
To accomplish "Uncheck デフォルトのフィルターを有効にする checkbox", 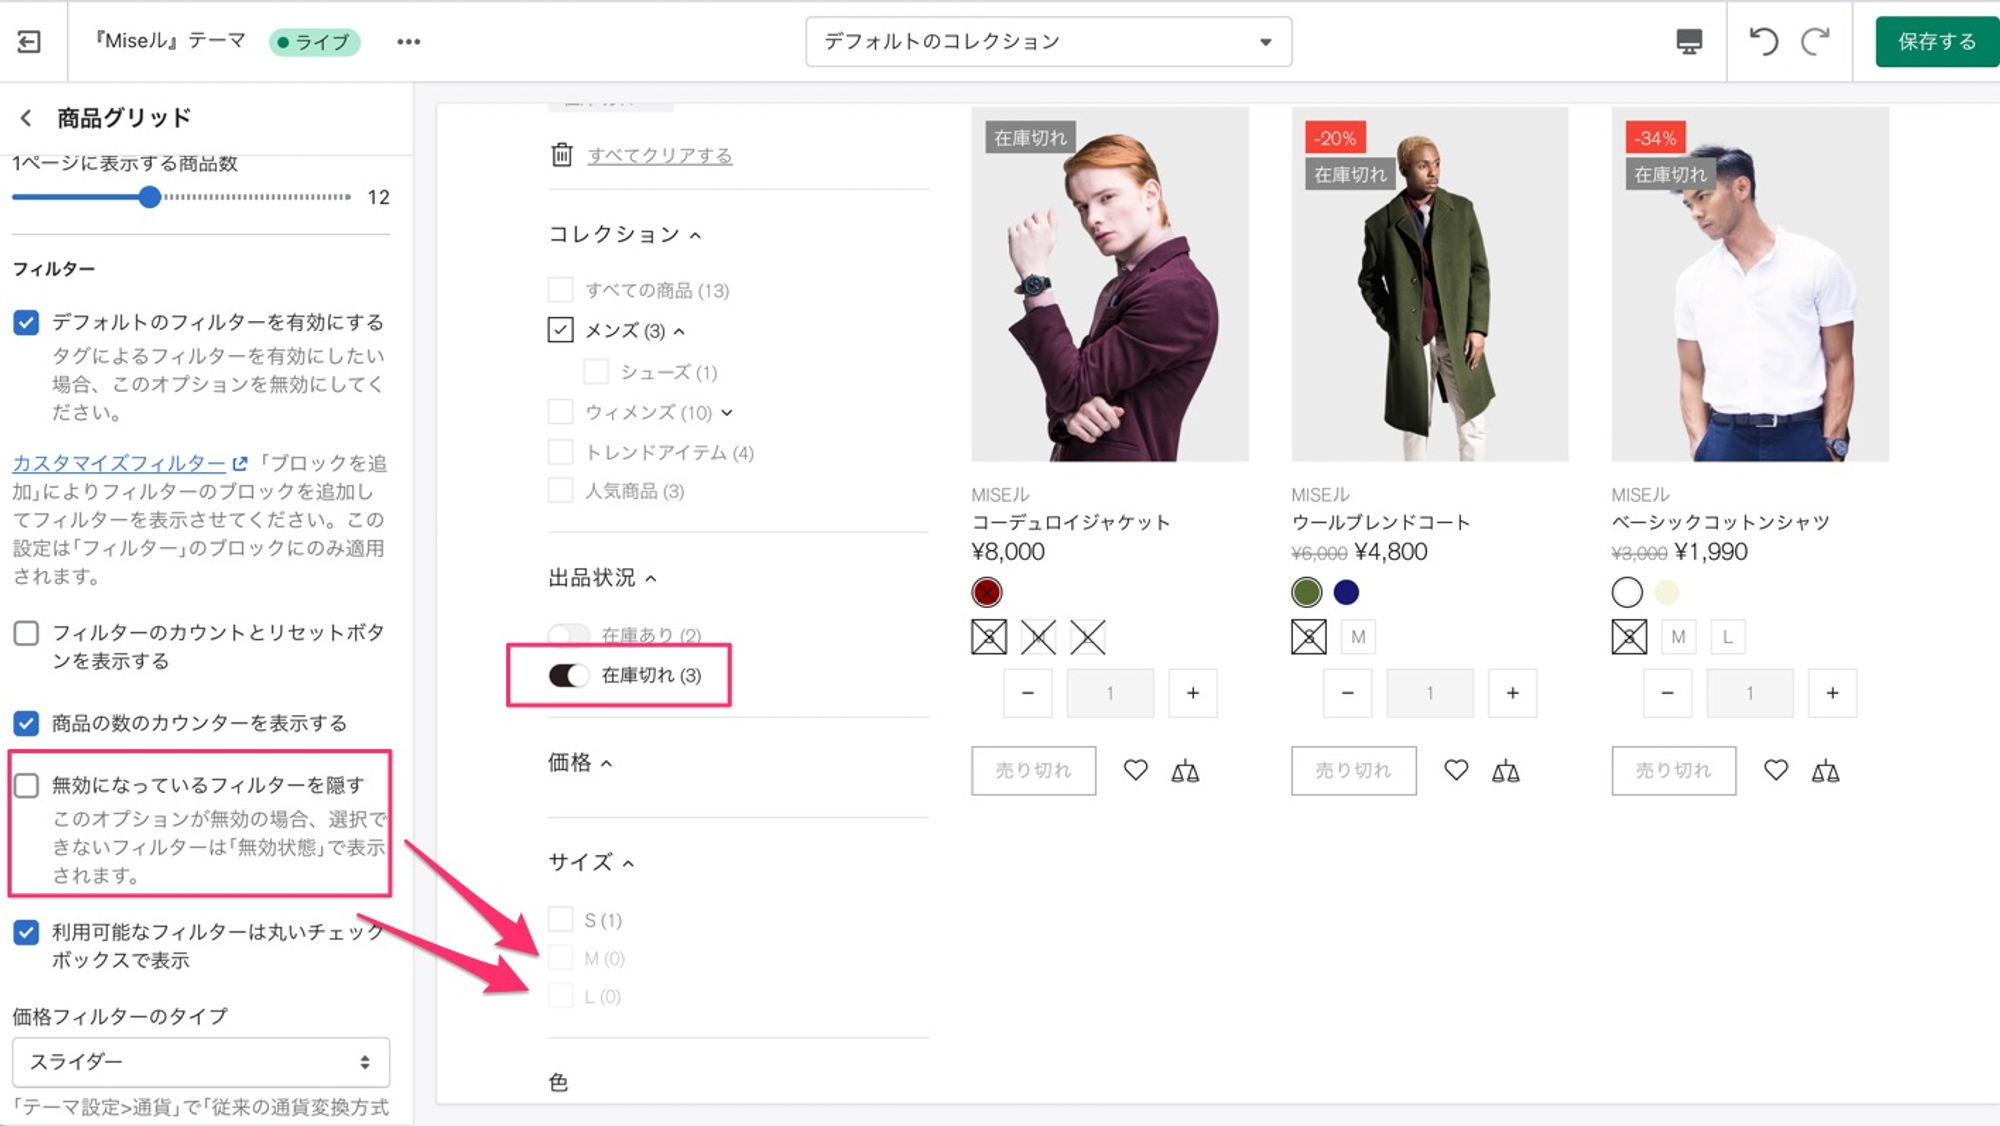I will [x=26, y=322].
